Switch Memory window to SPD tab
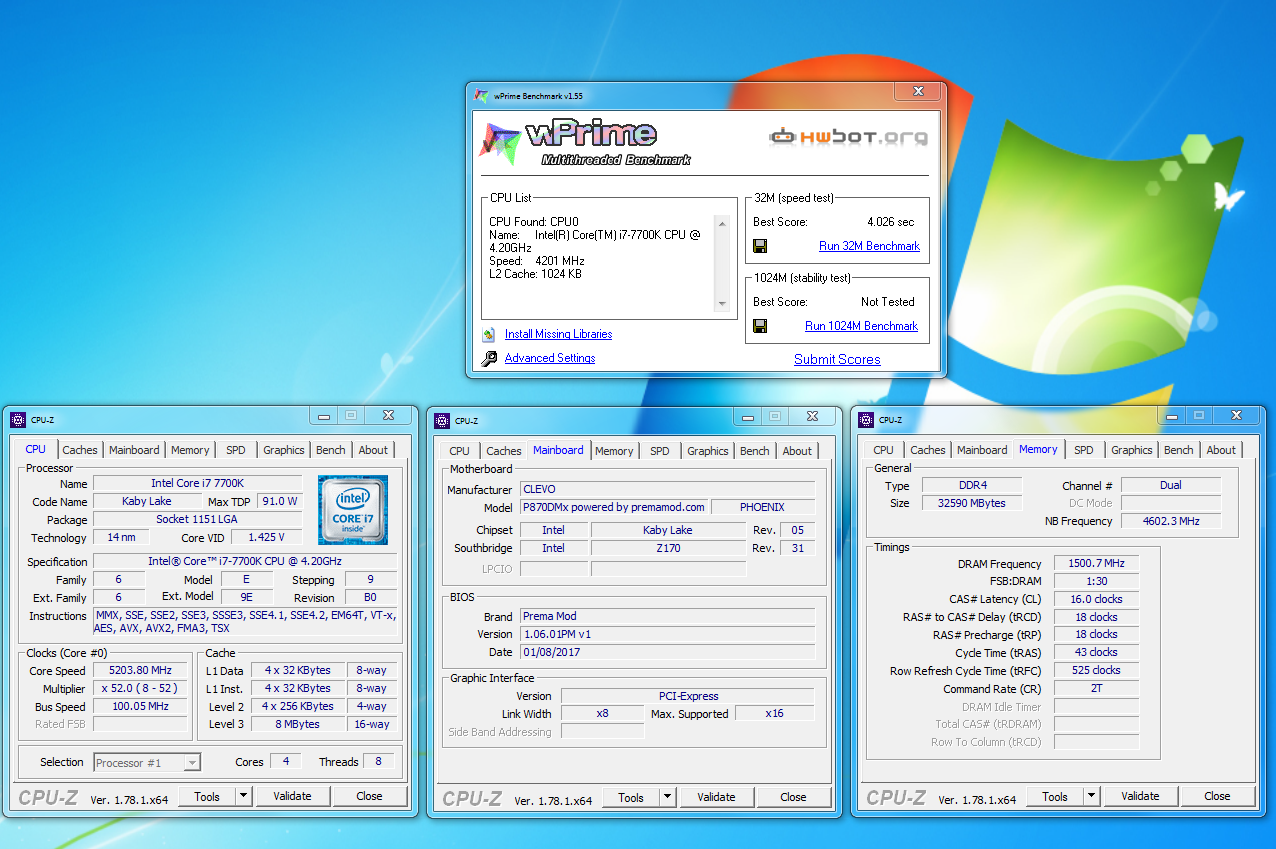This screenshot has height=849, width=1276. click(1084, 450)
